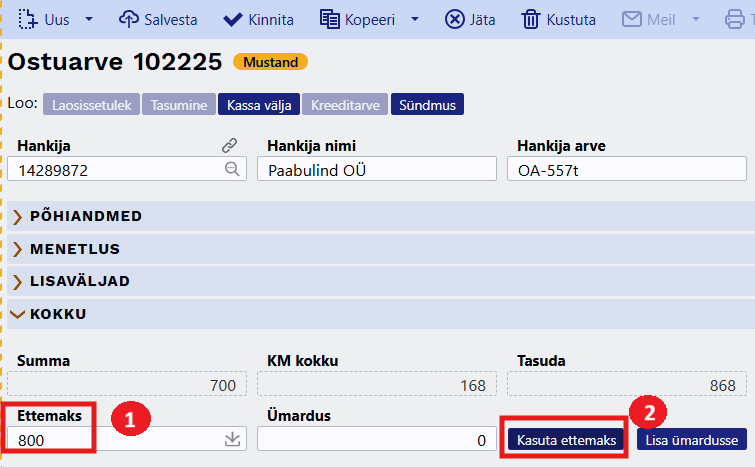755x467 pixels.
Task: Click the Ettemaks field containing 800
Action: 127,439
